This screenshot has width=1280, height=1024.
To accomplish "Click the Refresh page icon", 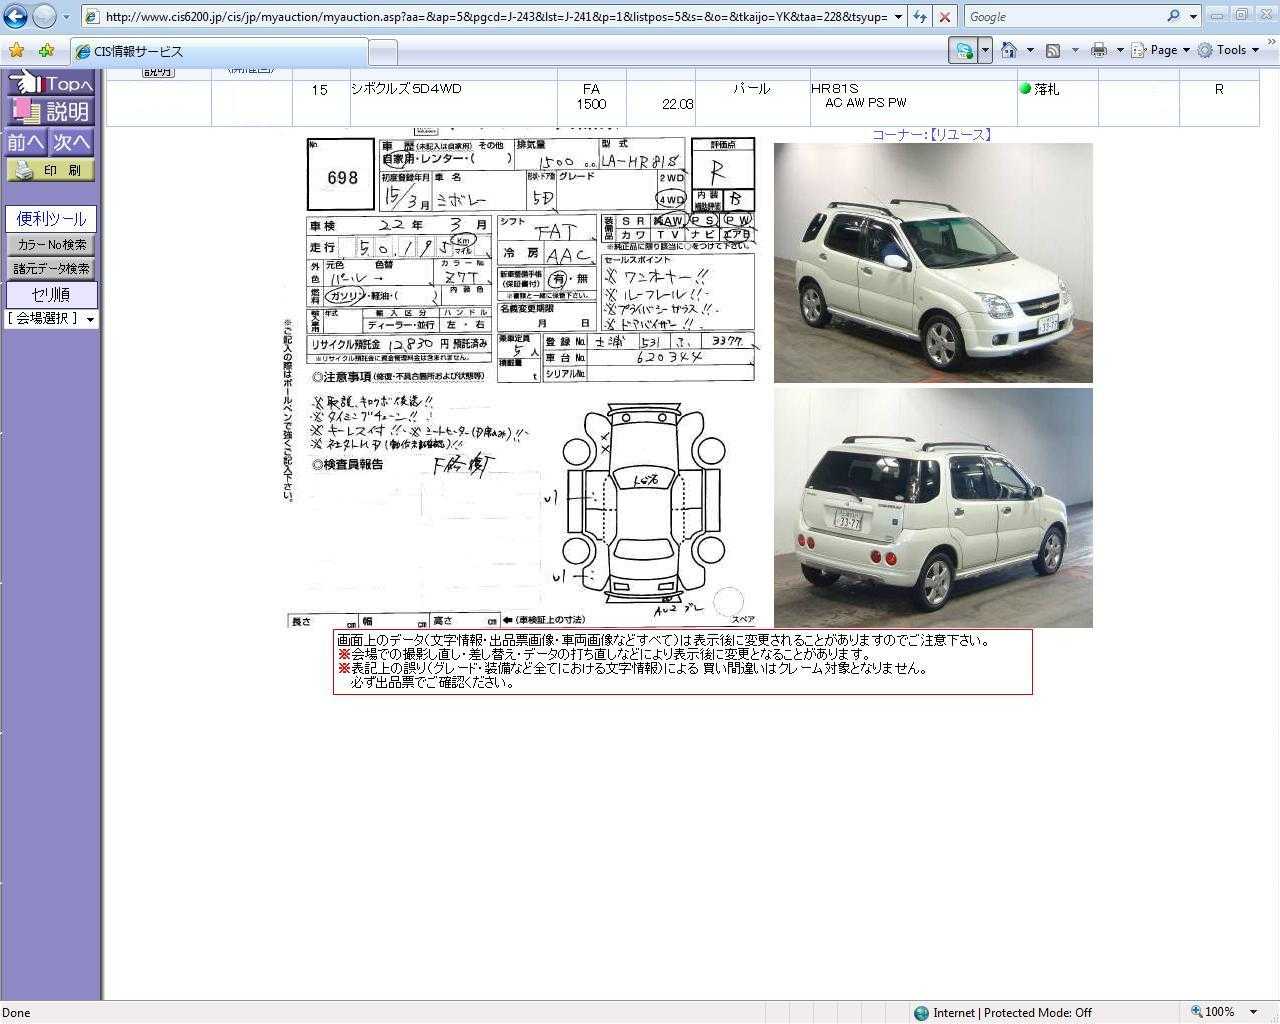I will click(x=920, y=17).
